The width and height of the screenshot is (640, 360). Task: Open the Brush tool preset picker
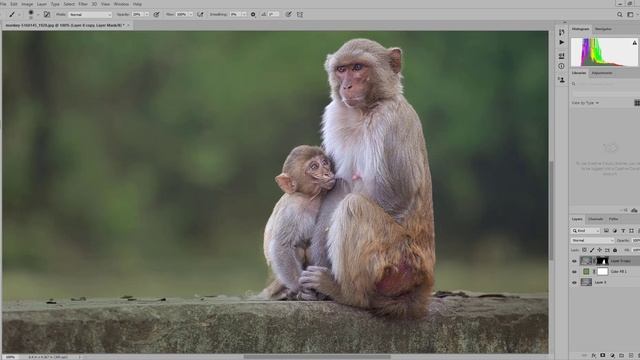14,14
